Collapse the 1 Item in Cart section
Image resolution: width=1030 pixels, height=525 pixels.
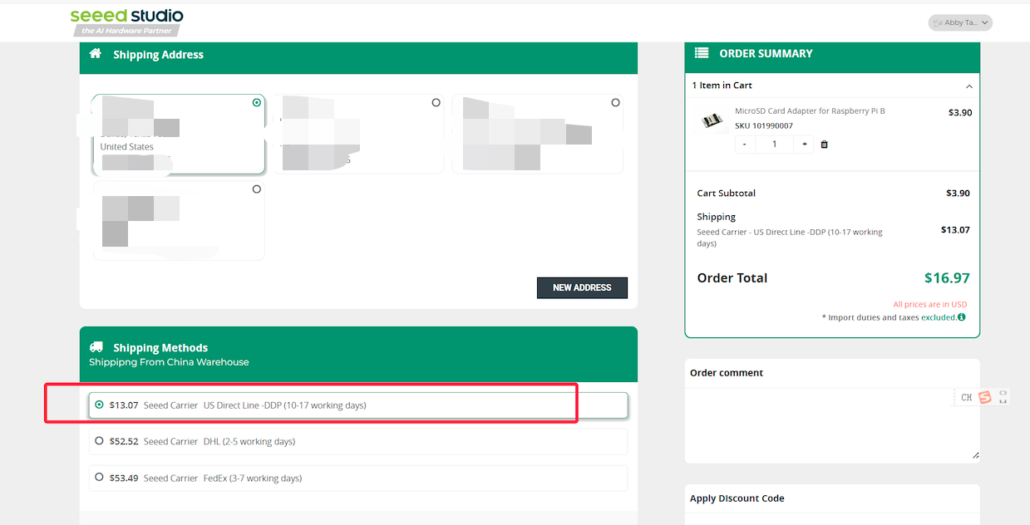click(968, 86)
